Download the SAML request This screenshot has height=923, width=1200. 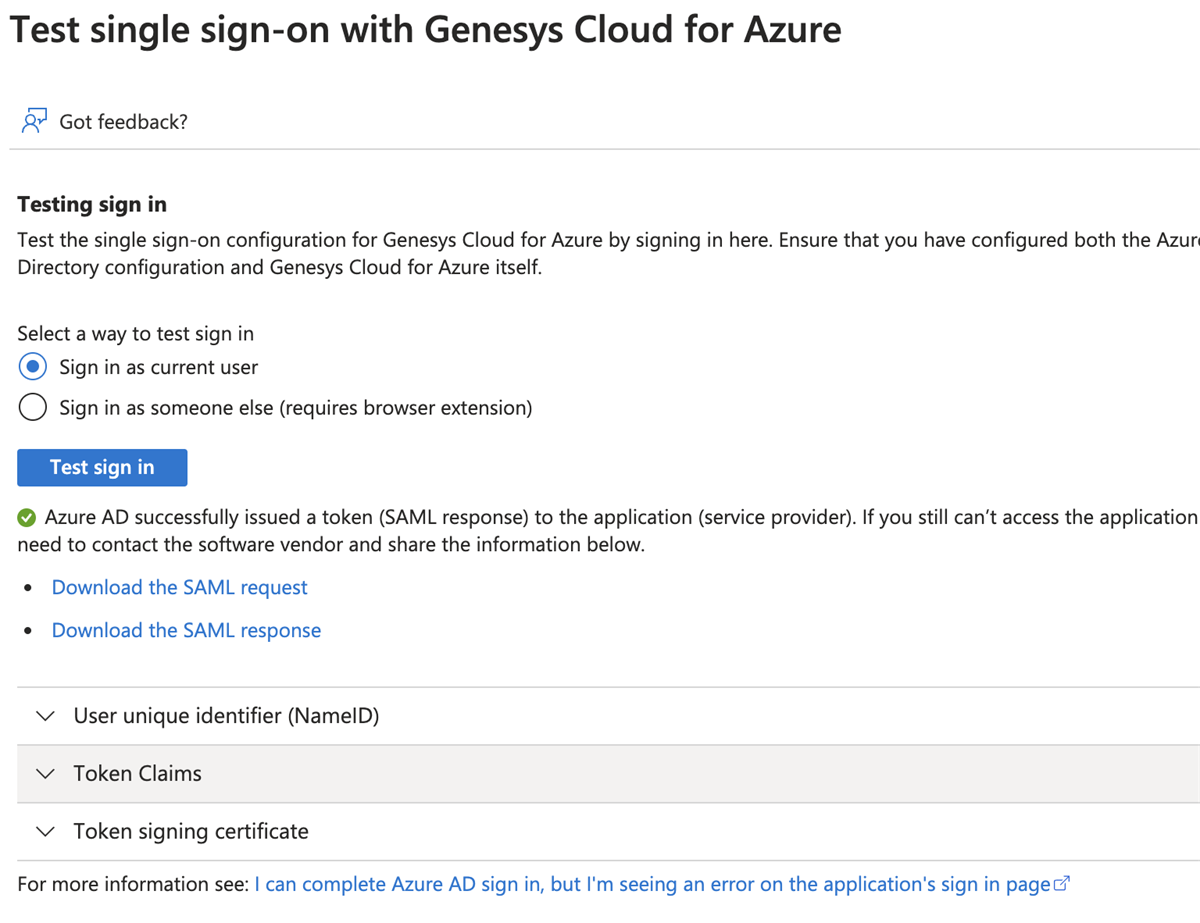coord(179,587)
